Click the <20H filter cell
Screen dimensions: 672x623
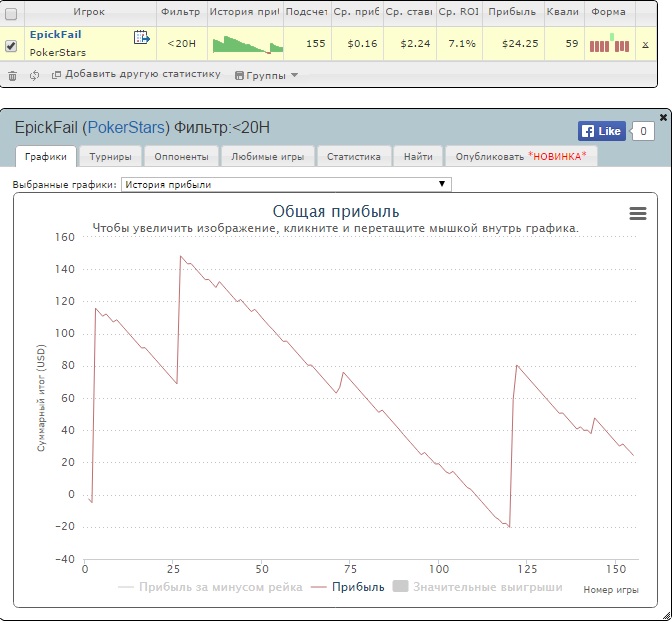[x=181, y=44]
